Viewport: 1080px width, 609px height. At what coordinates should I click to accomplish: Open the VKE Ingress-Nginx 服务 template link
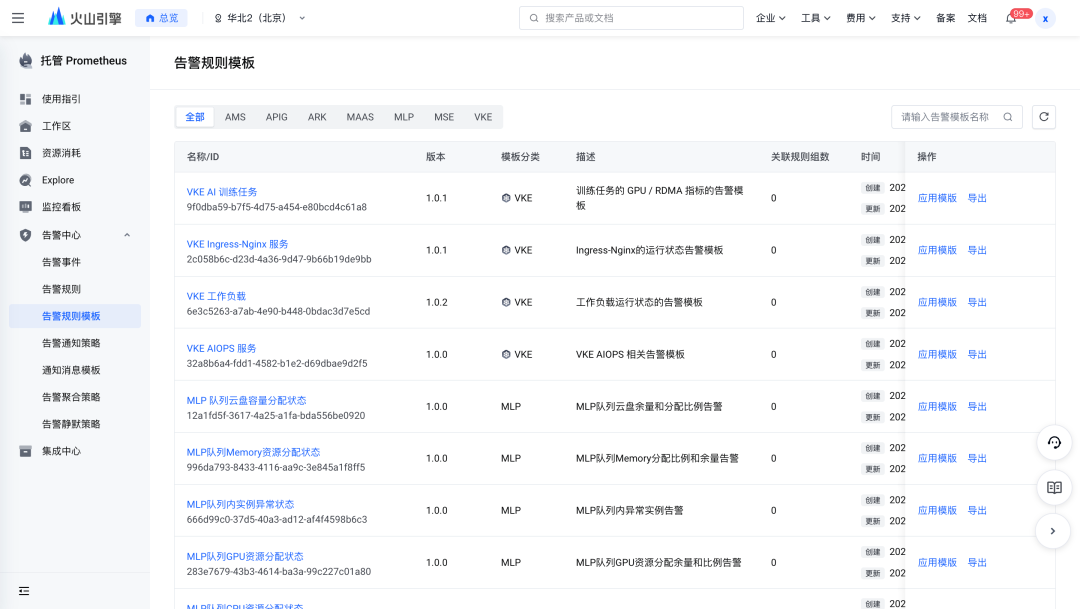(x=237, y=244)
